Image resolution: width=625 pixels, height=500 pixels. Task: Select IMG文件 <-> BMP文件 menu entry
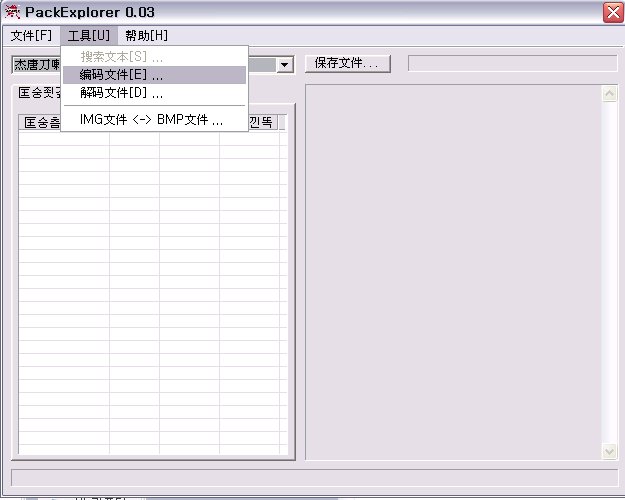pos(154,119)
